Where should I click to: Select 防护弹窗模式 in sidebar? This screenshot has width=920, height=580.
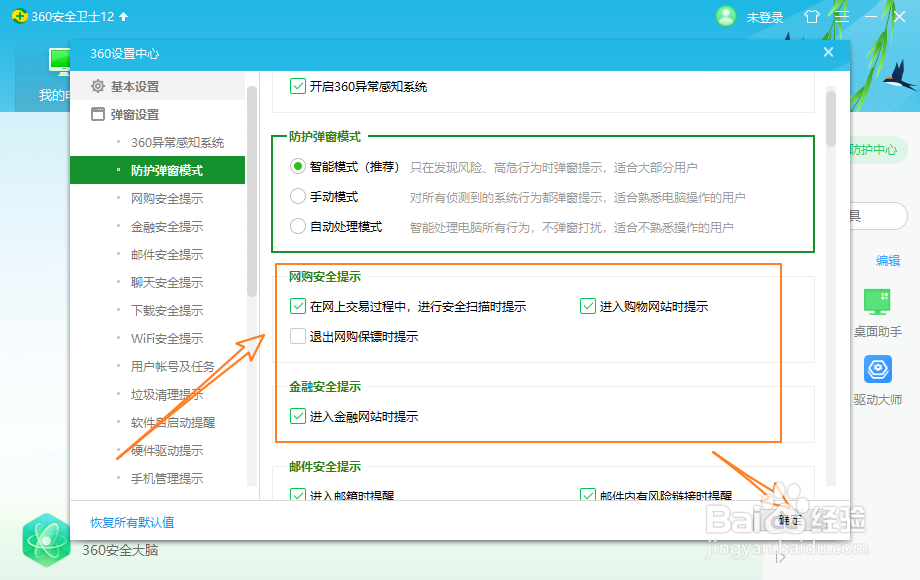click(x=157, y=170)
